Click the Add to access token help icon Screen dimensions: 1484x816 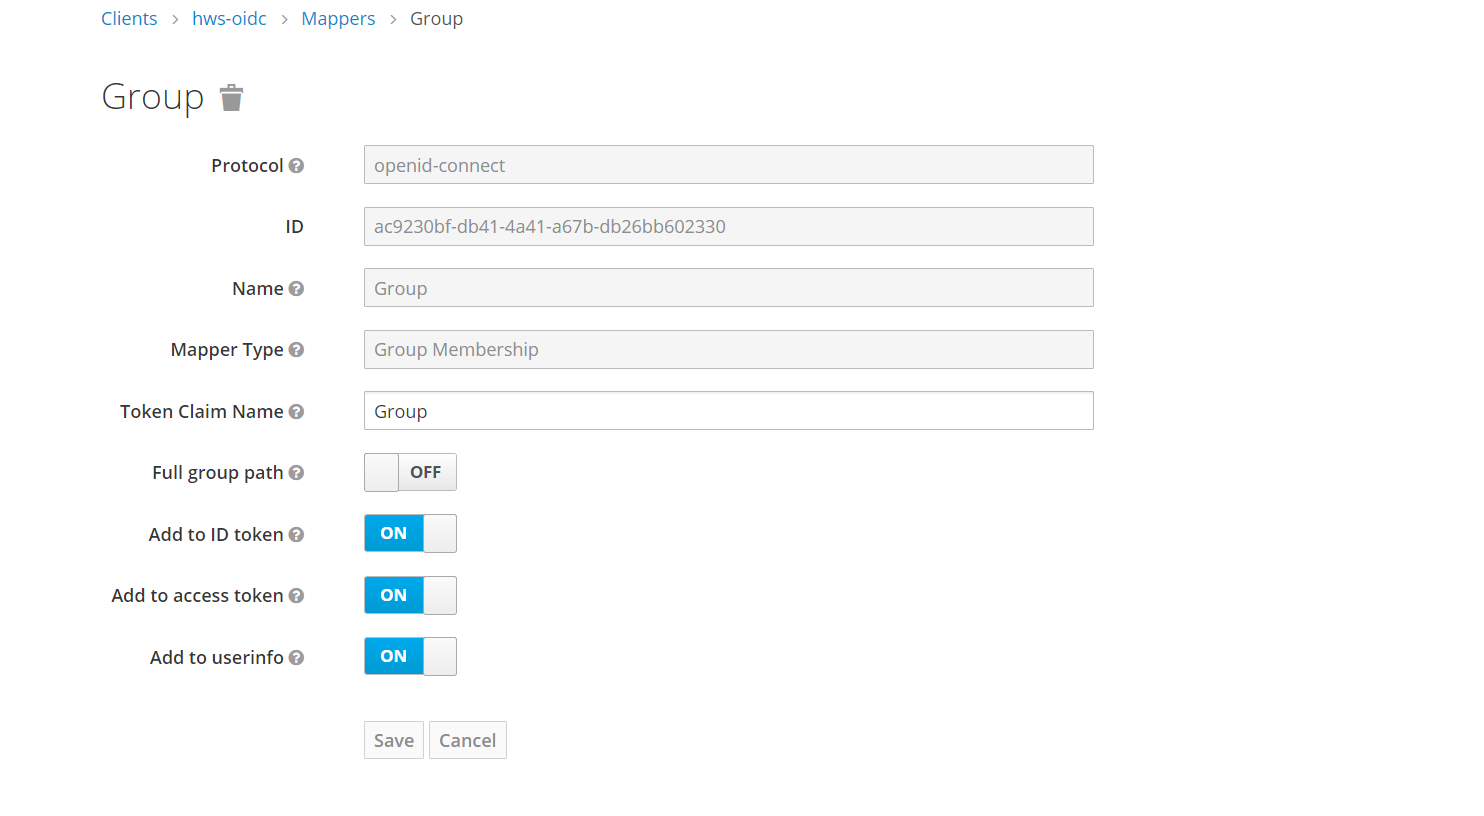click(x=296, y=596)
